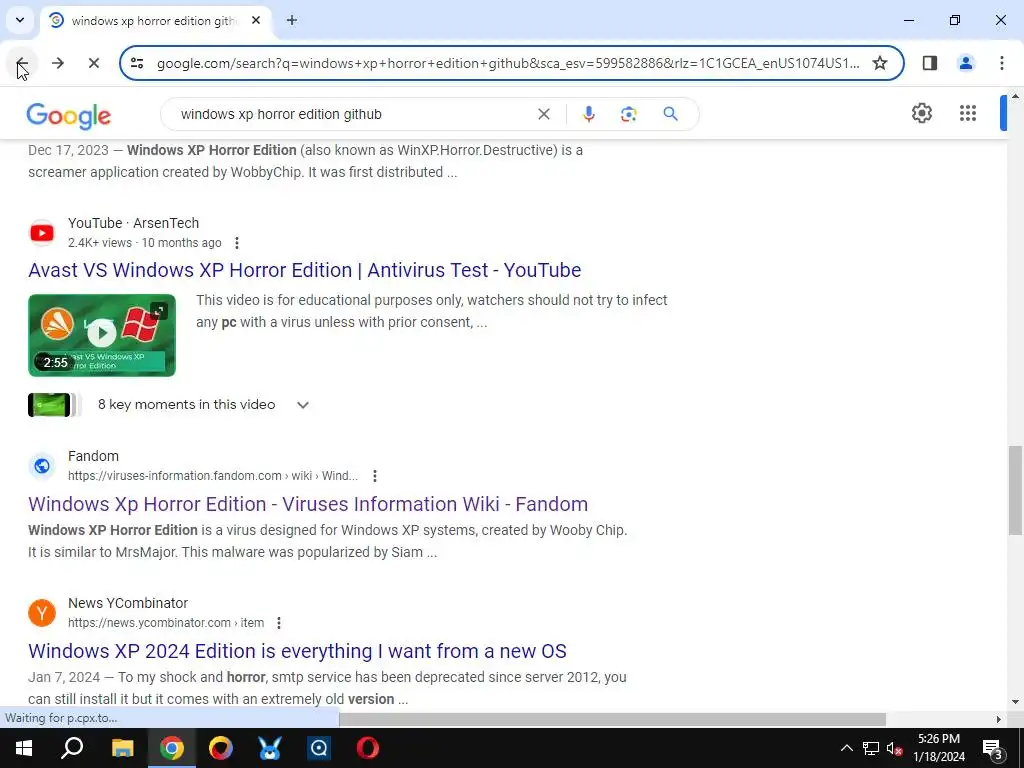Open Windows taskbar search
The height and width of the screenshot is (768, 1024).
coord(72,748)
